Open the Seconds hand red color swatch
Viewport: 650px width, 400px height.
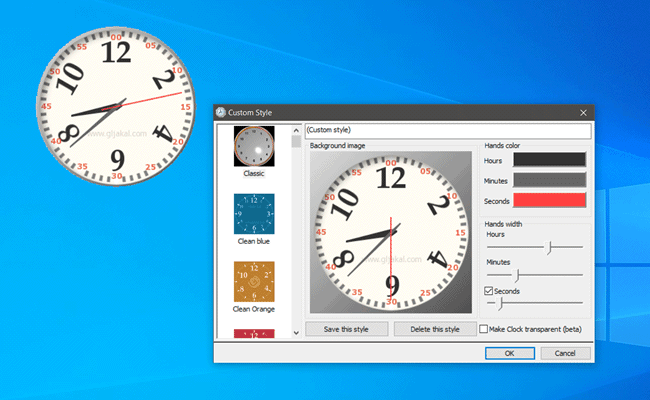(549, 200)
